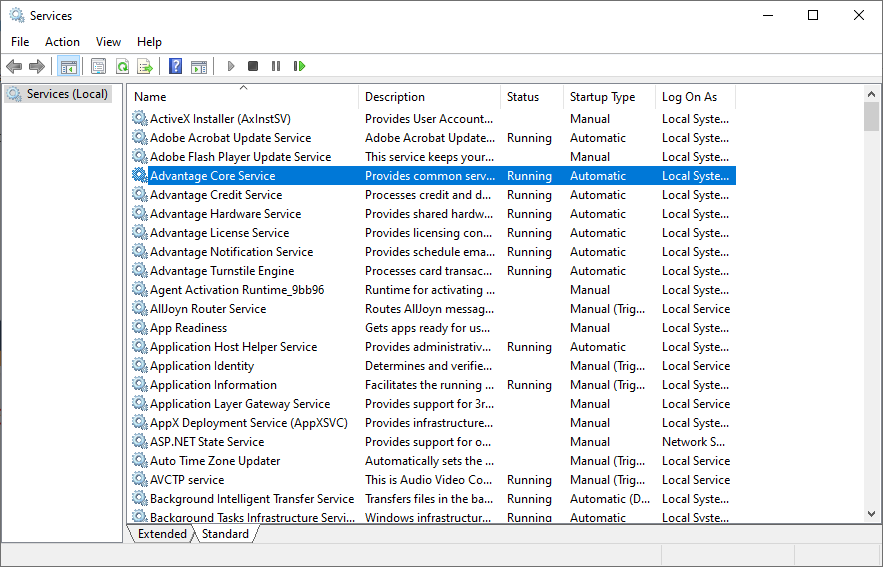This screenshot has width=883, height=567.
Task: Pause the service using toolbar Pause button
Action: [276, 66]
